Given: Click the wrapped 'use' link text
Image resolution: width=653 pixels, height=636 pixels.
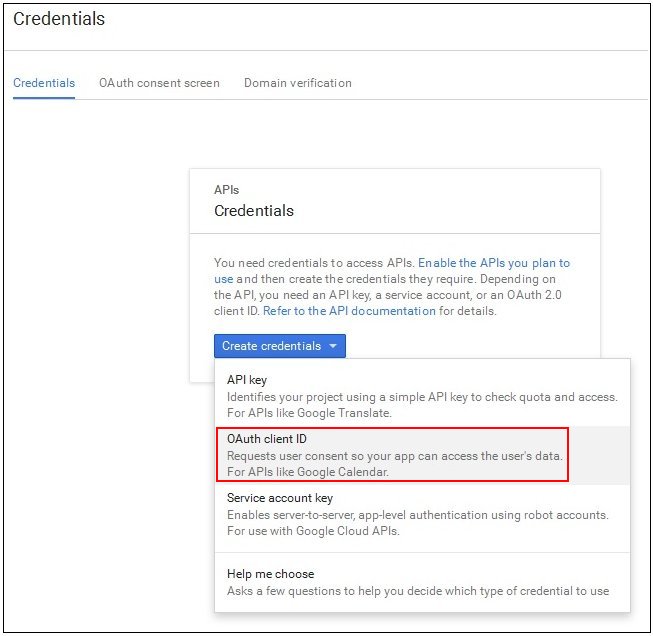Looking at the screenshot, I should (224, 279).
